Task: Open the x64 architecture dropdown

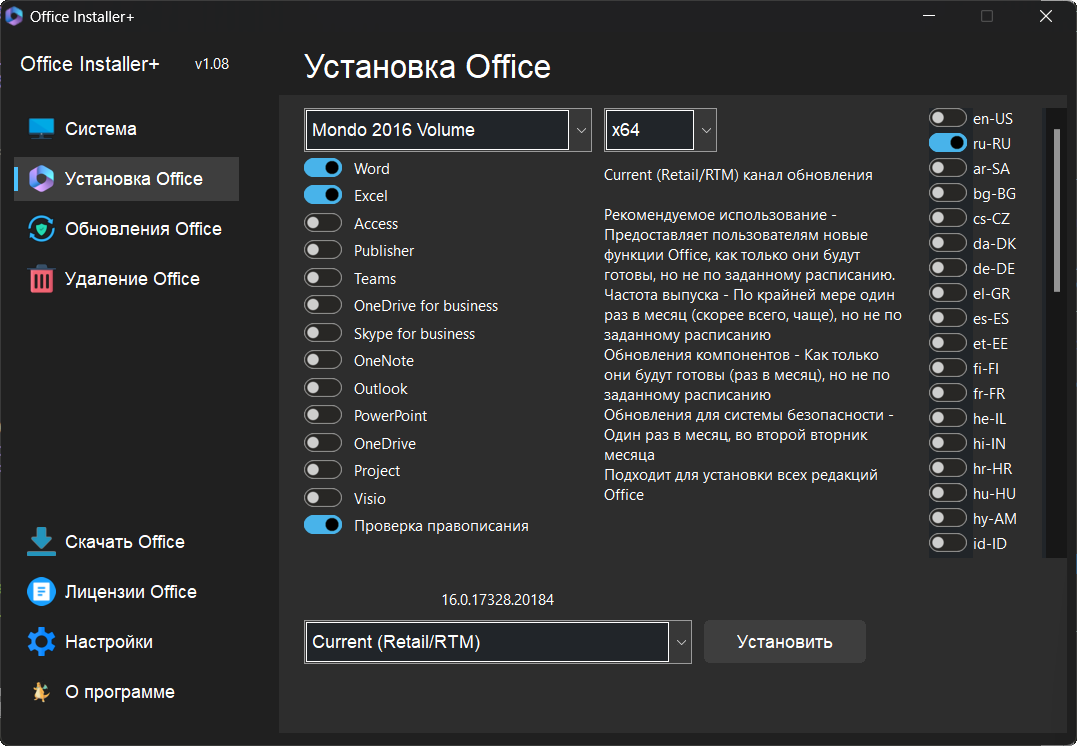Action: coord(705,129)
